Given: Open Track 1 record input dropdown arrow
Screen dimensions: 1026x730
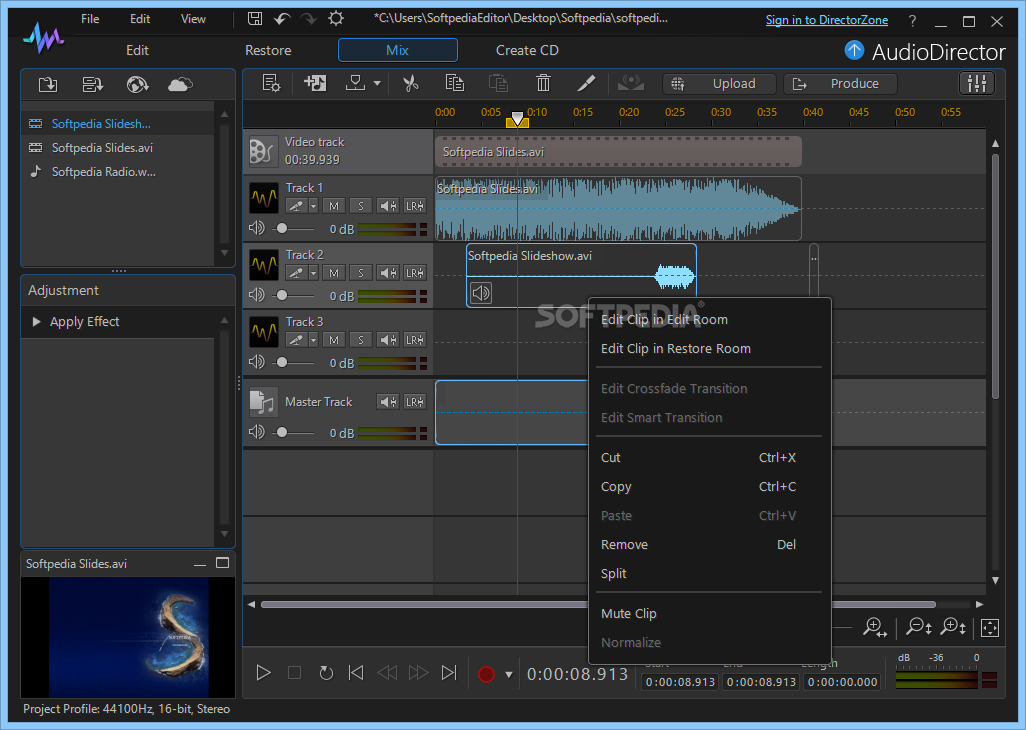Looking at the screenshot, I should point(313,206).
